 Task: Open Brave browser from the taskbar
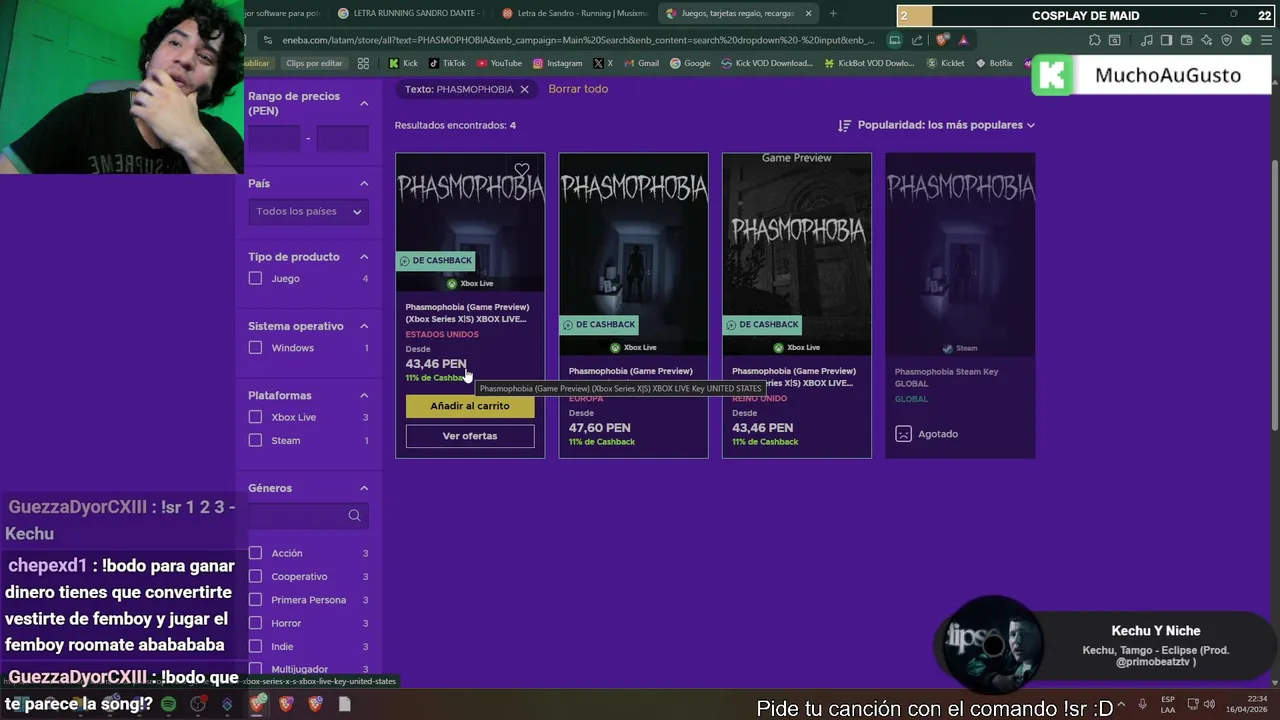pos(258,704)
